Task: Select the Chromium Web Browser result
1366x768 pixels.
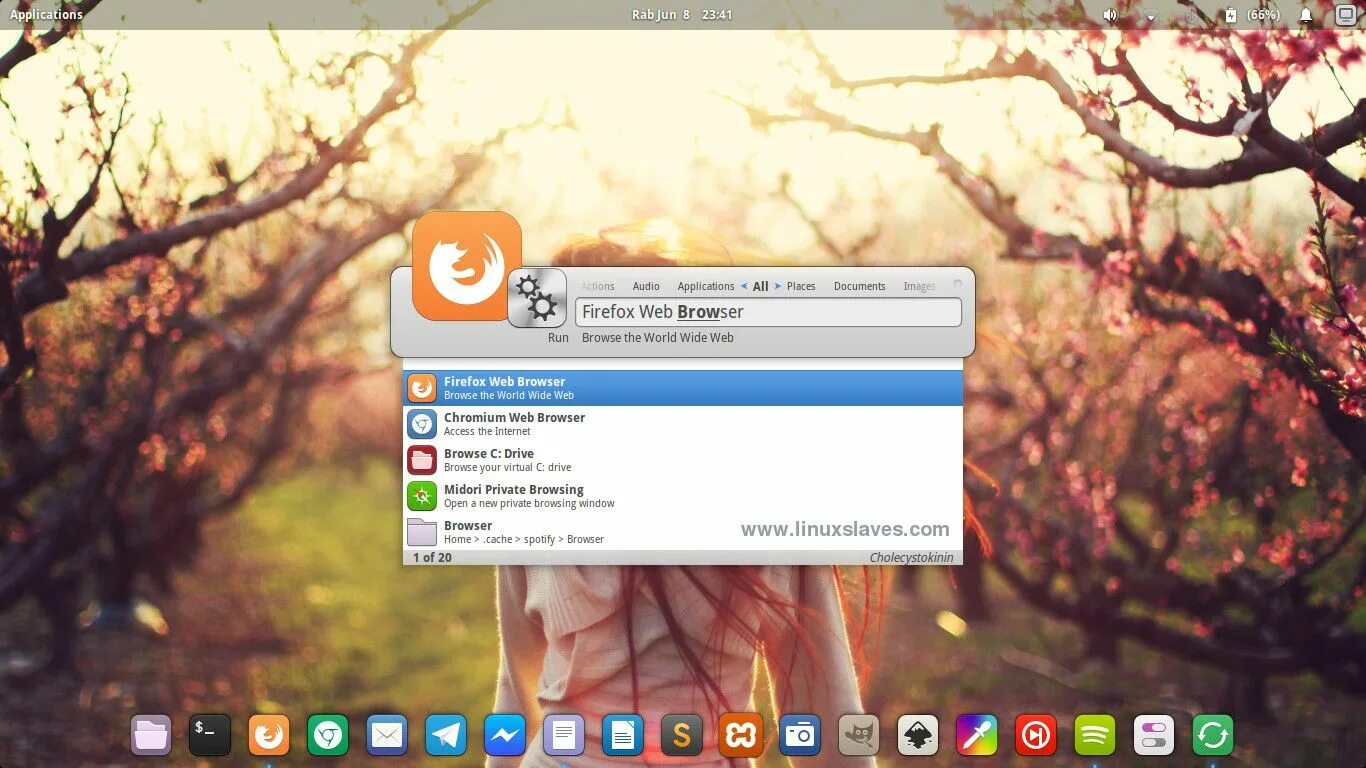Action: coord(683,424)
